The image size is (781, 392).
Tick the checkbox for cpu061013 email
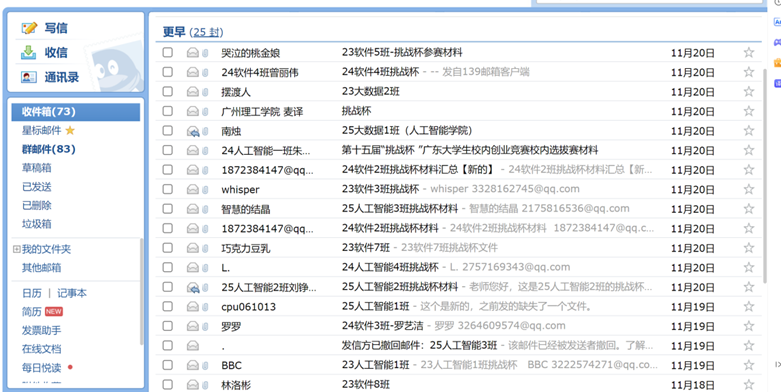coord(168,306)
